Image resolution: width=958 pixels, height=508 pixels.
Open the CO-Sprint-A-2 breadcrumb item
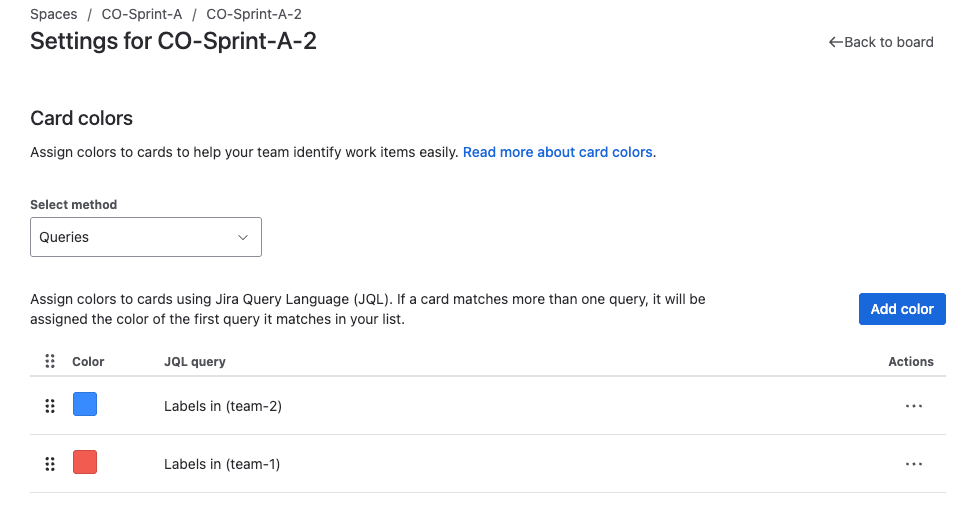click(254, 14)
